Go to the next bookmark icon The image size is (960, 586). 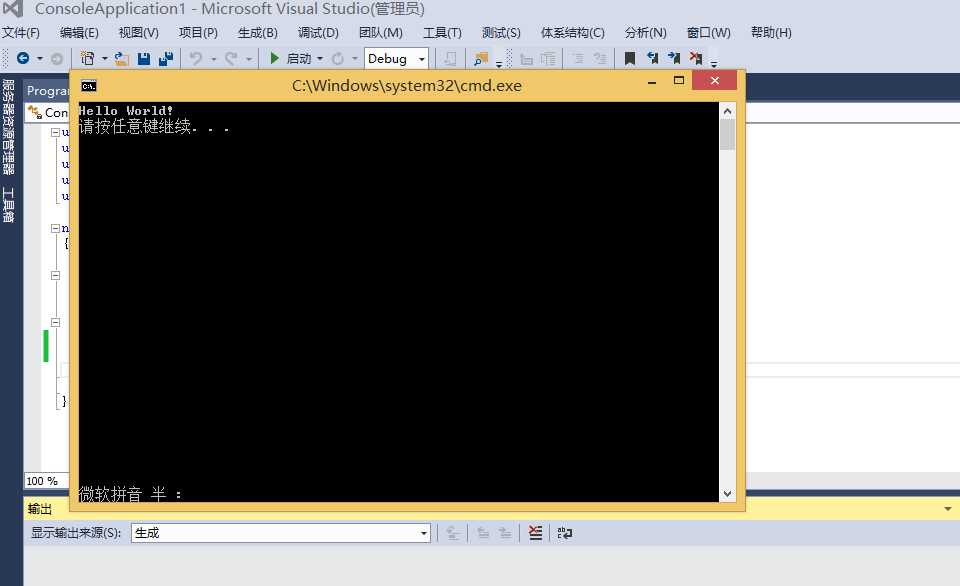pyautogui.click(x=674, y=58)
